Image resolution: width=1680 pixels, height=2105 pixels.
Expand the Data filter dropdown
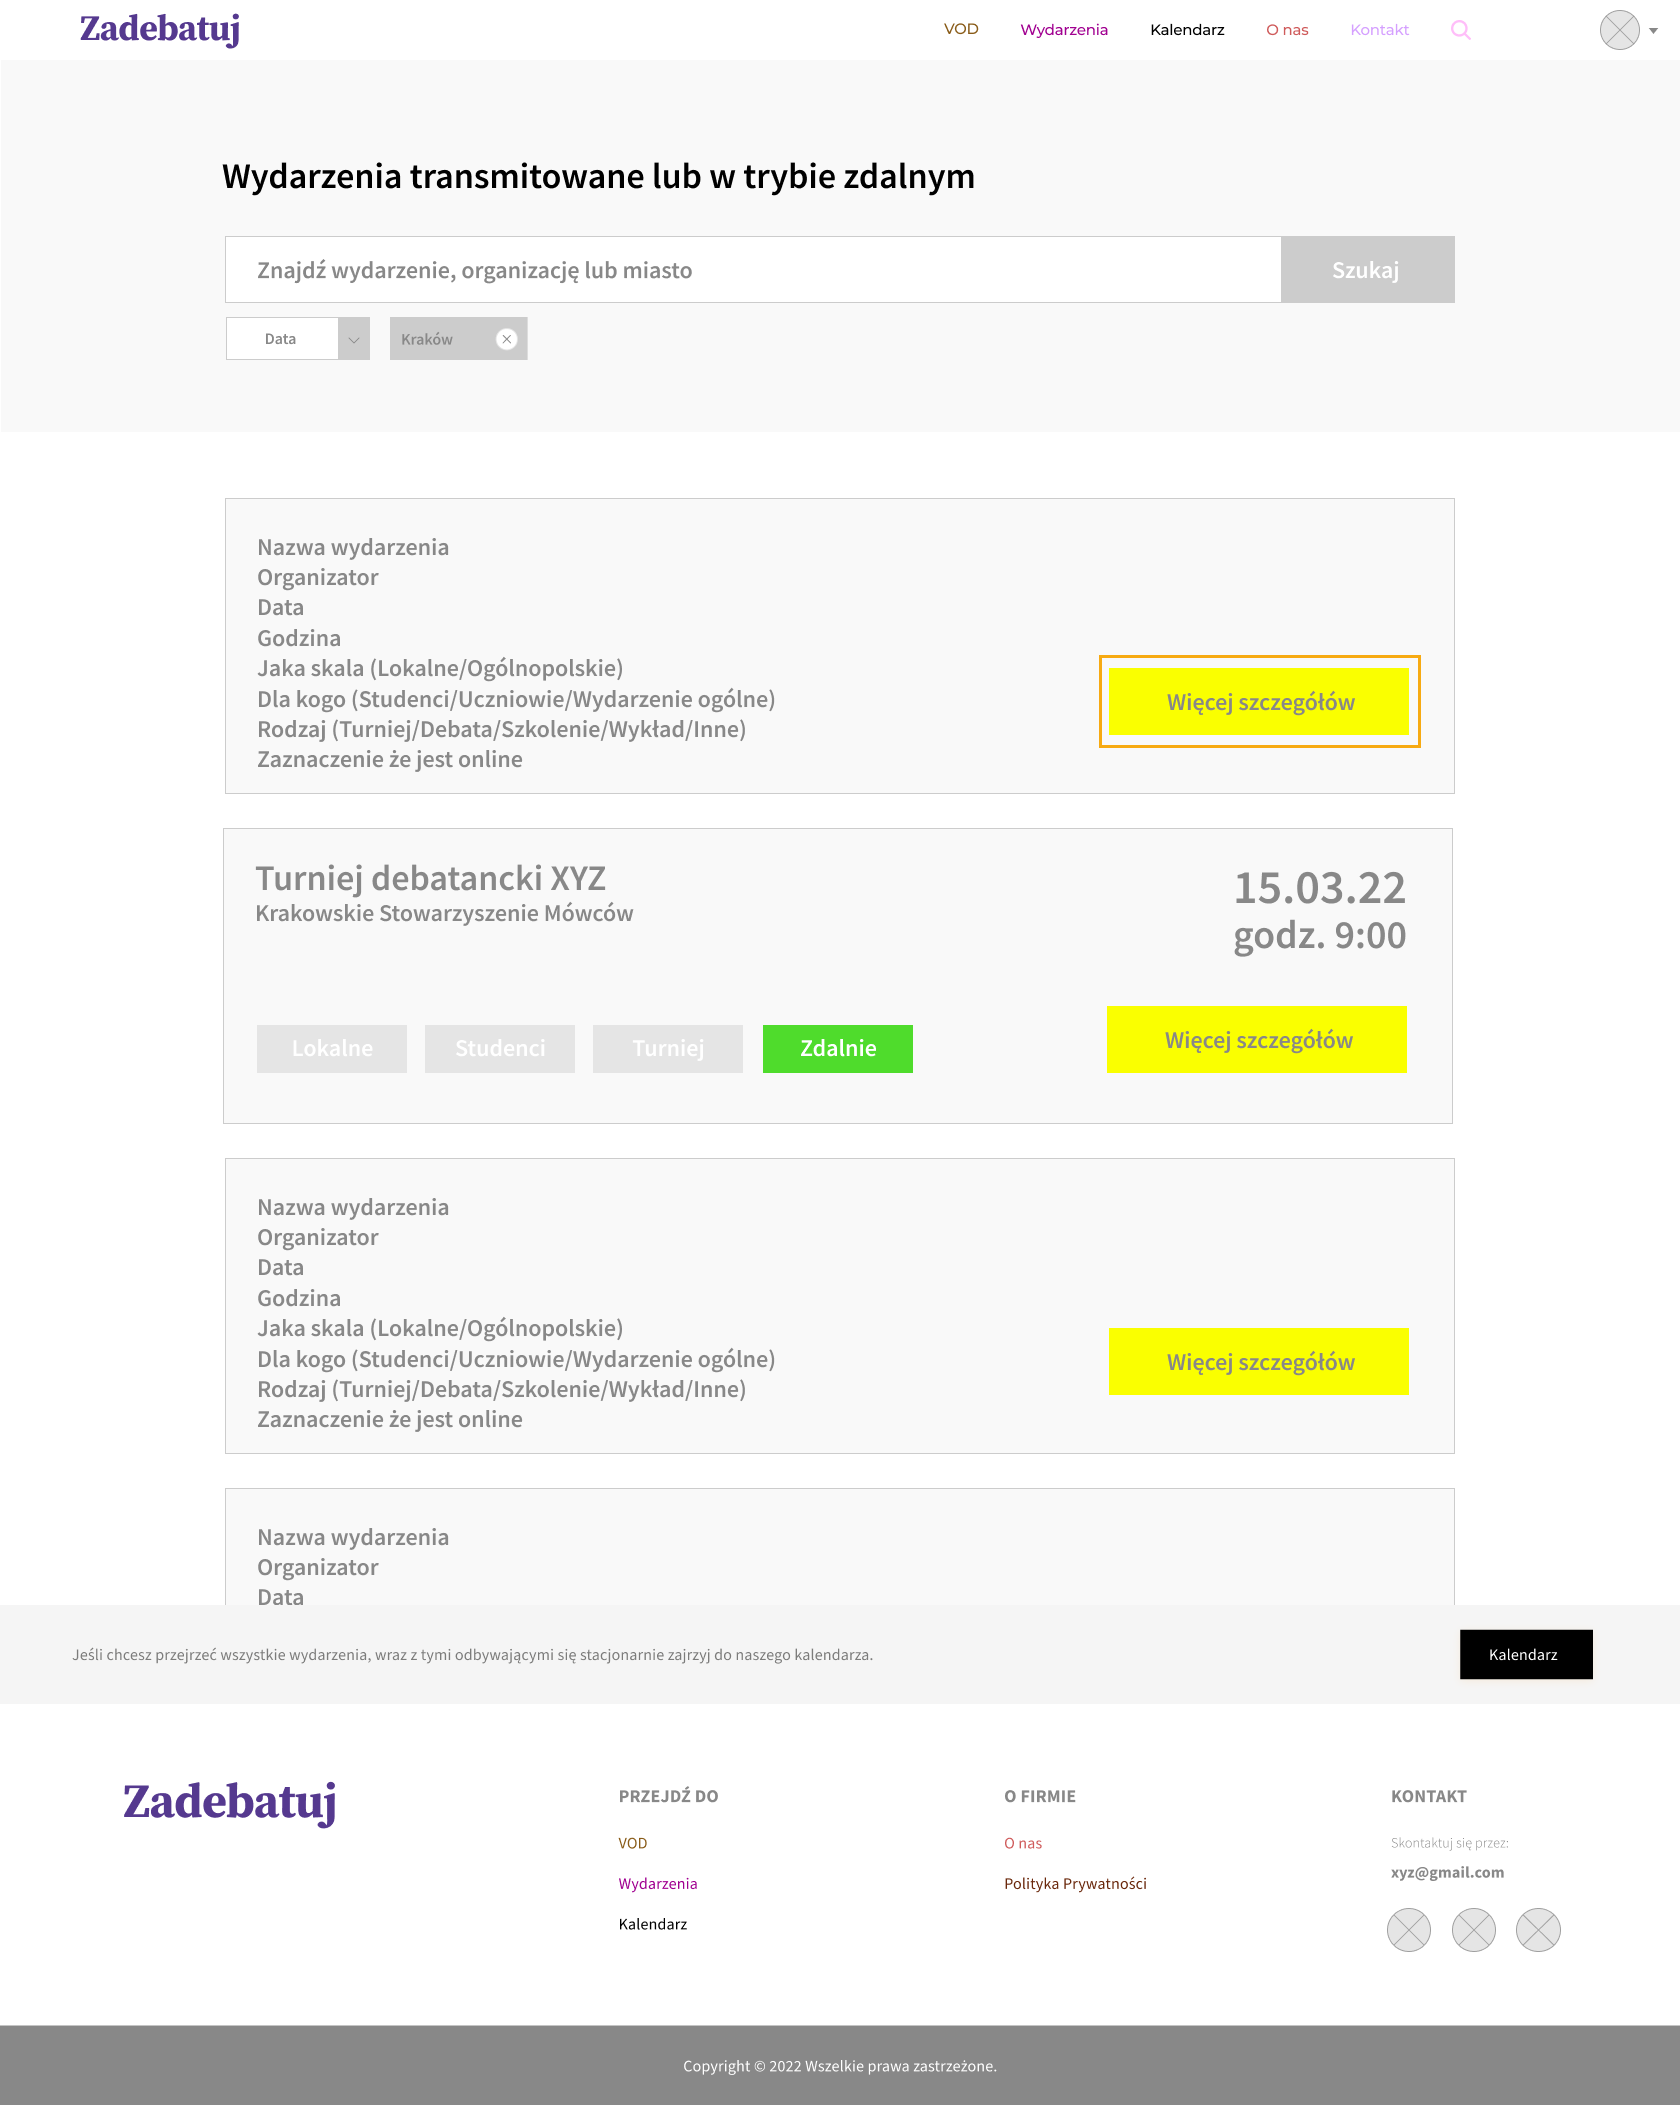tap(353, 339)
